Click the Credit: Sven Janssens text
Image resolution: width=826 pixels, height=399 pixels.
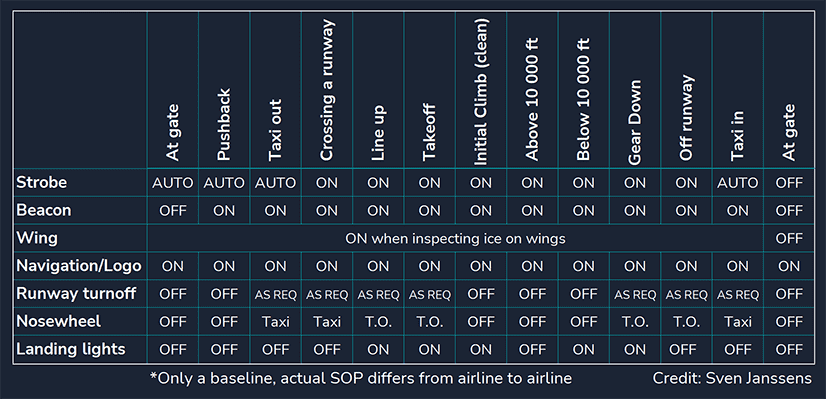(732, 378)
